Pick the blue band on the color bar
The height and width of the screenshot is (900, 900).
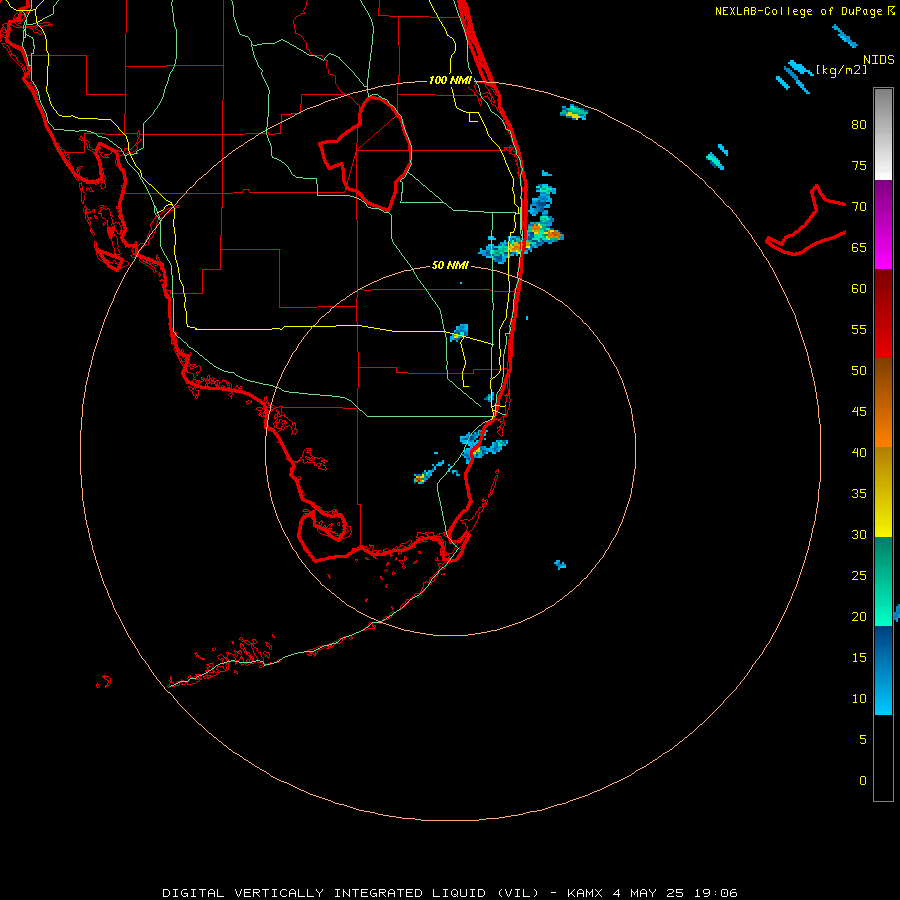pos(883,670)
